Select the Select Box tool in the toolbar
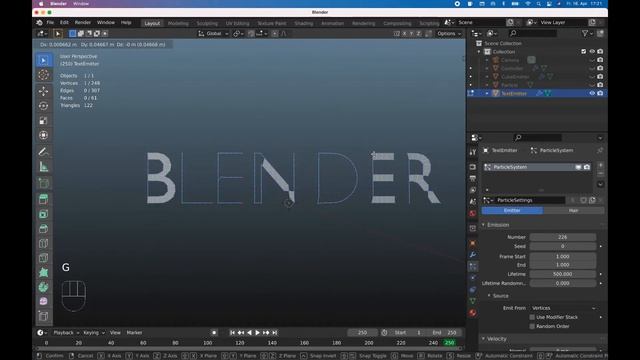 tap(44, 60)
